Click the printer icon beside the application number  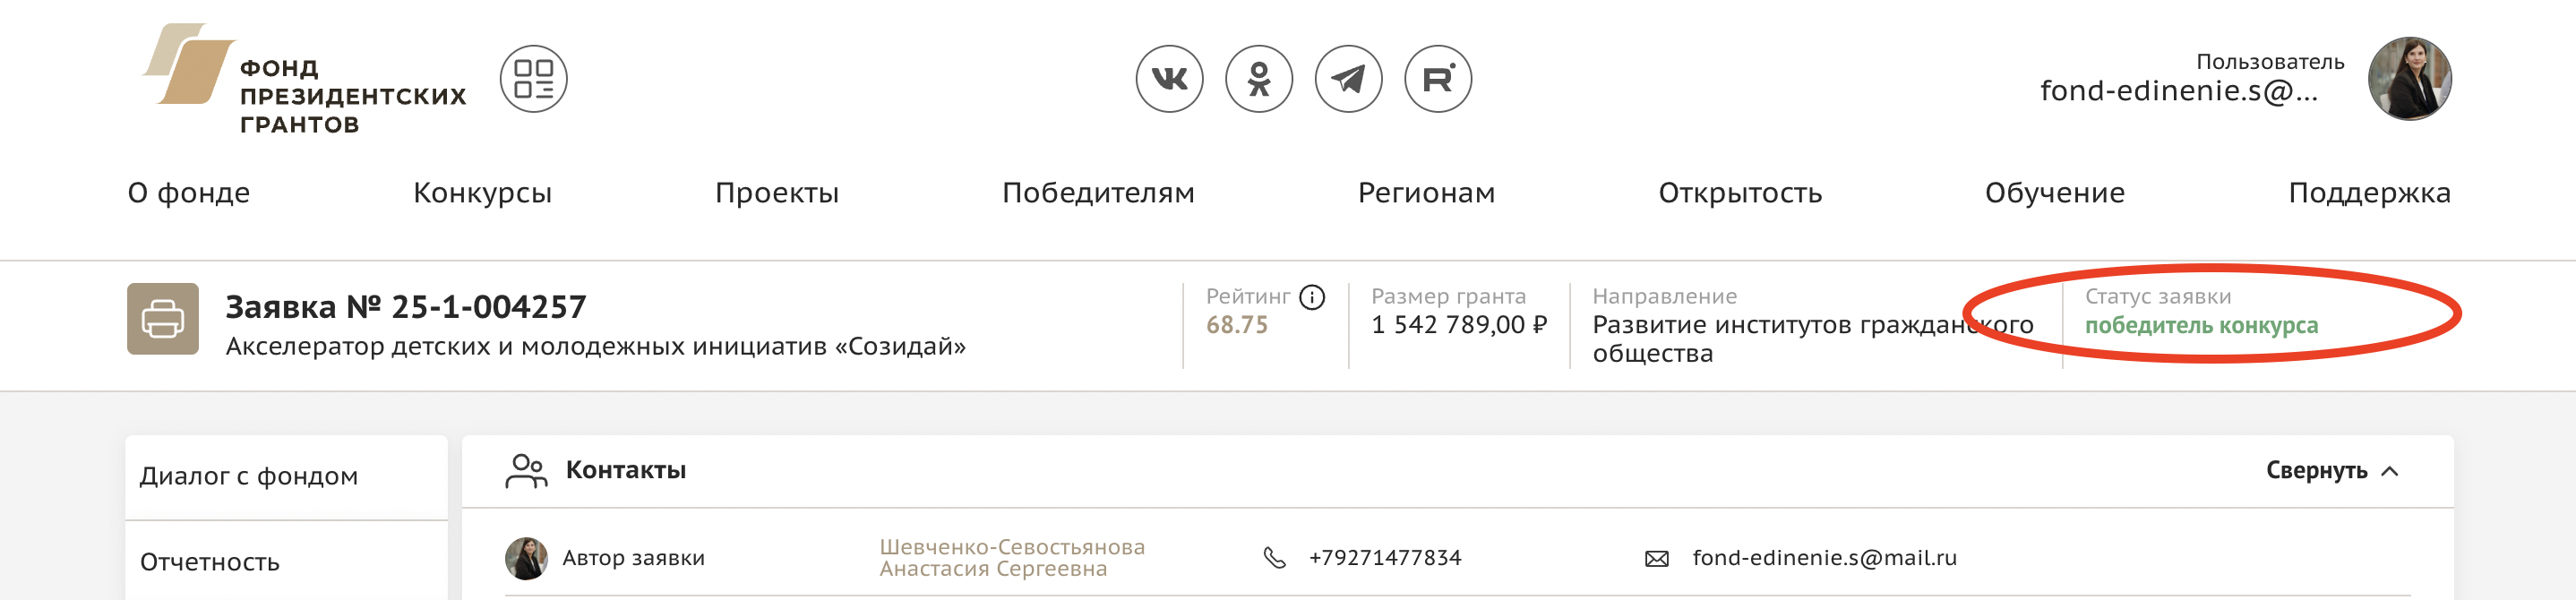[x=163, y=319]
